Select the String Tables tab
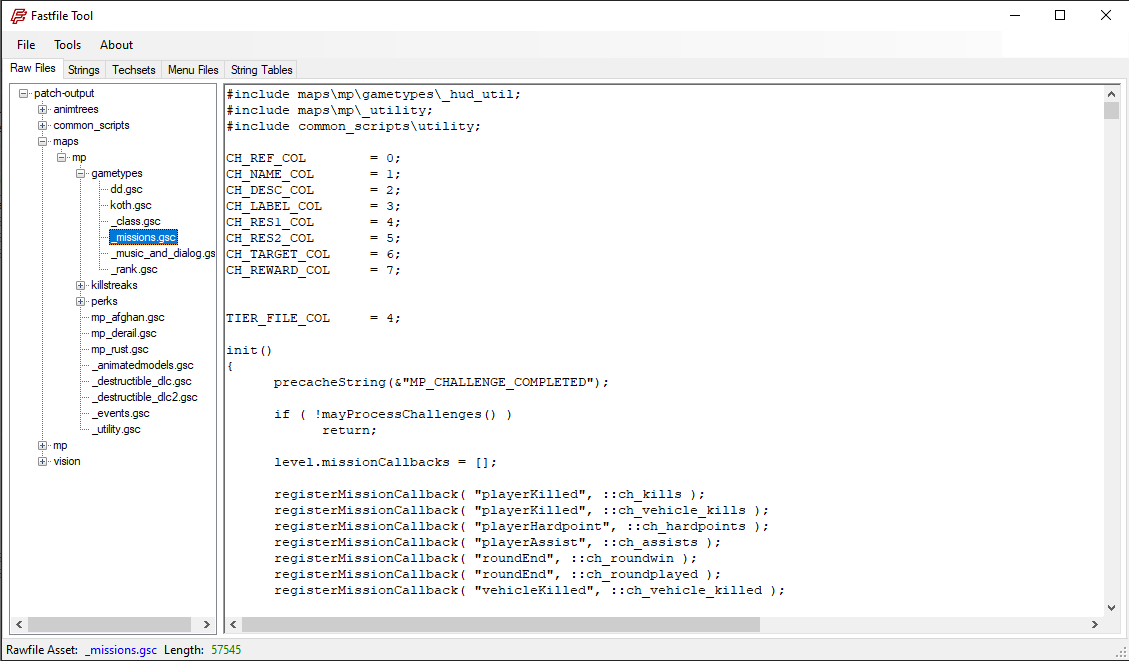The image size is (1129, 661). pyautogui.click(x=261, y=70)
